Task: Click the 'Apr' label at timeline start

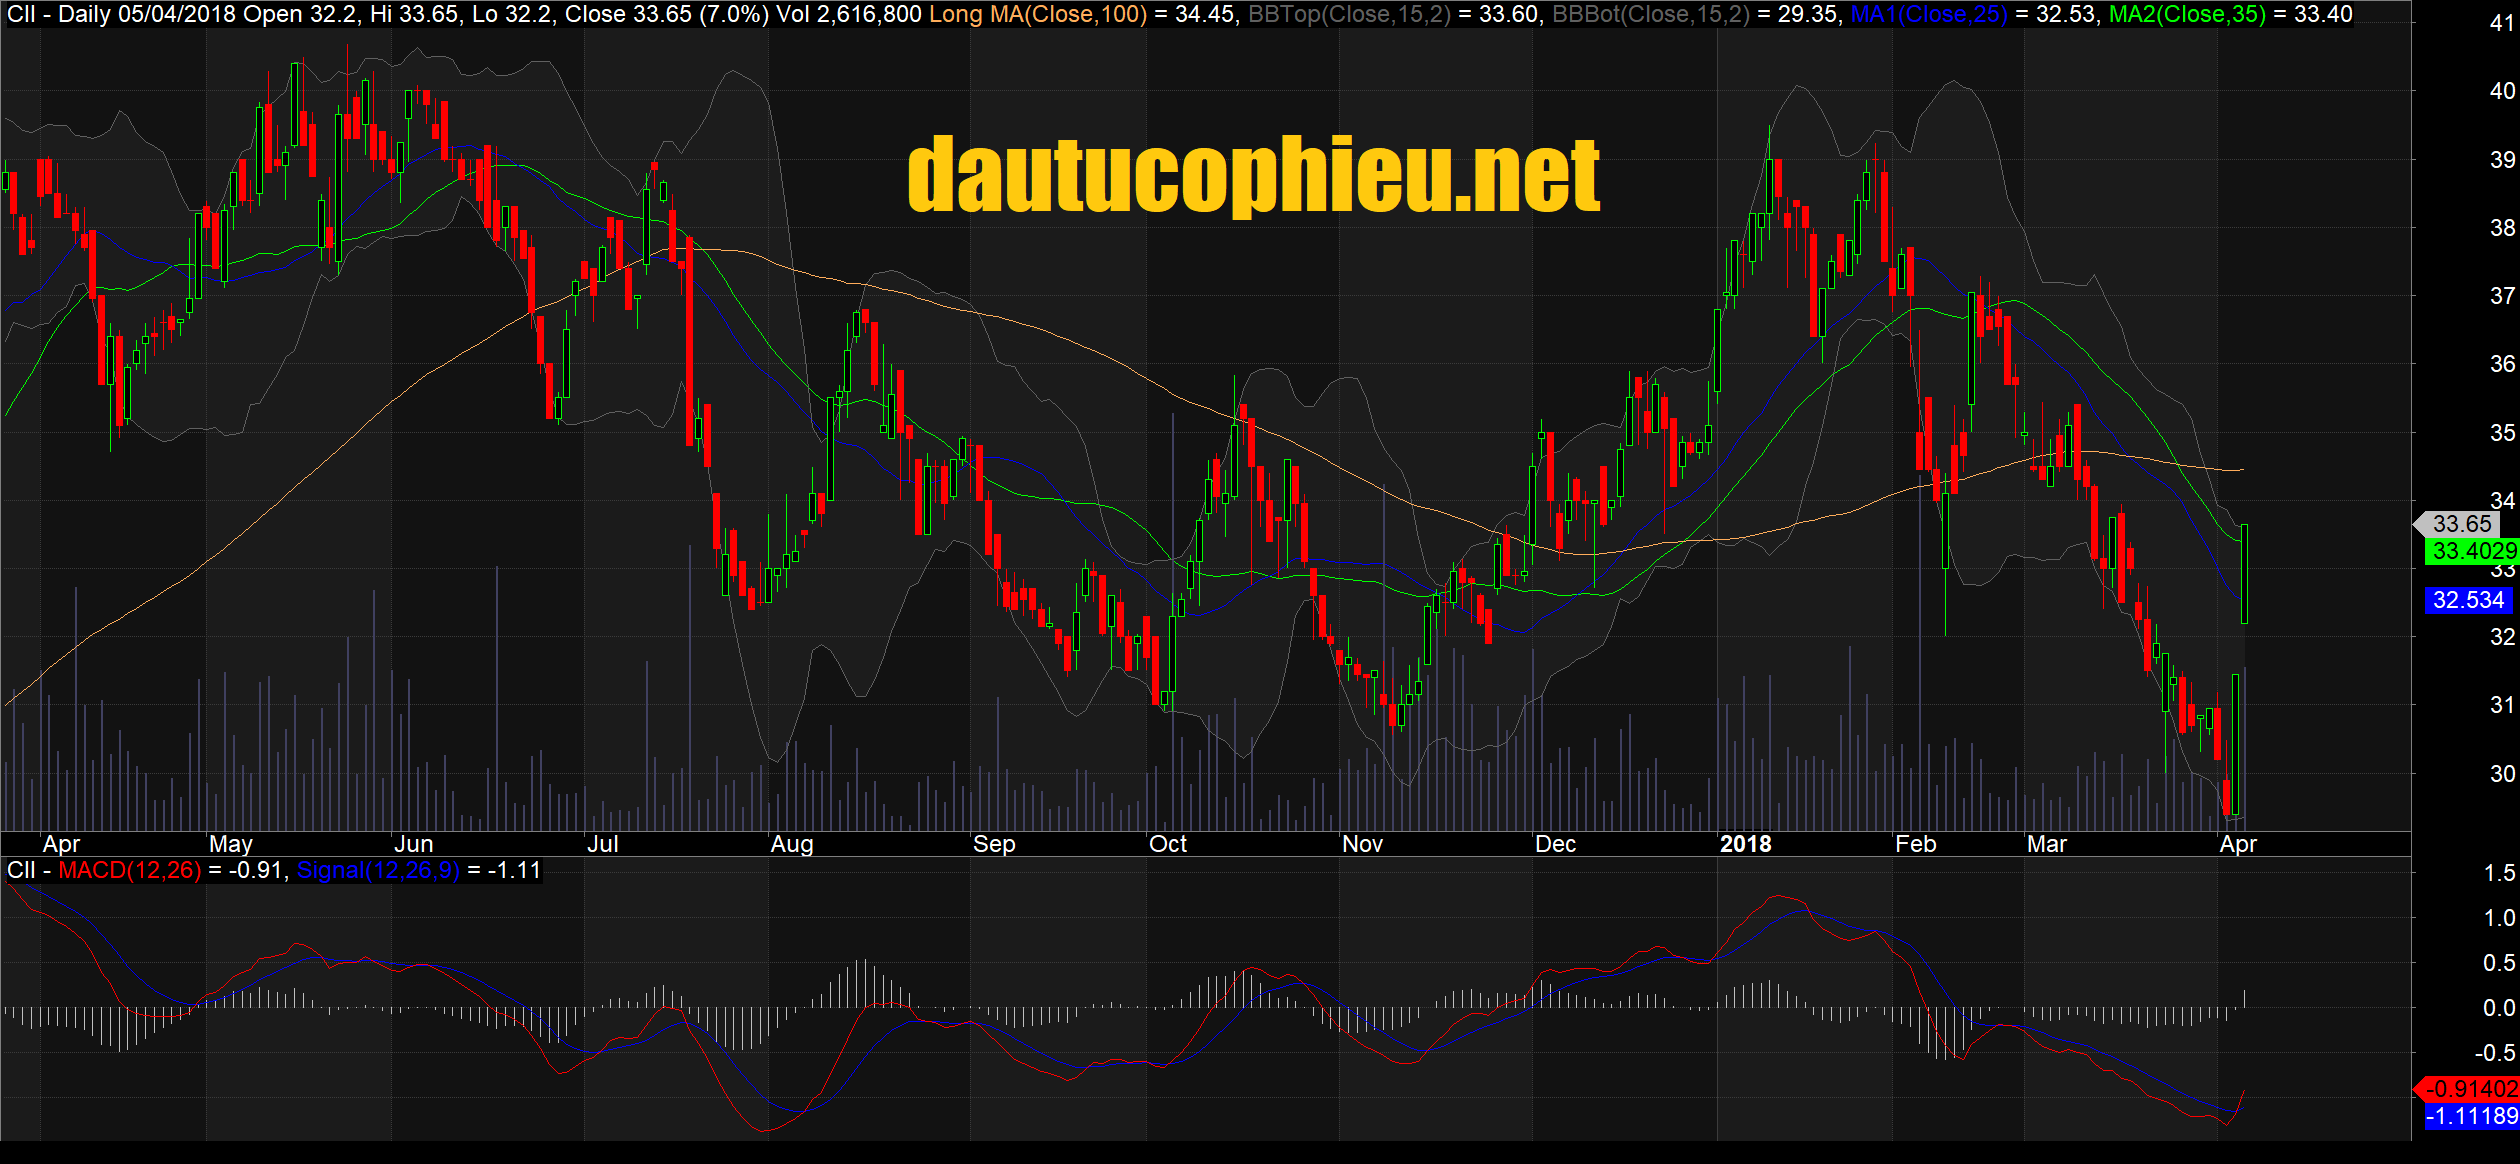Action: [x=61, y=844]
